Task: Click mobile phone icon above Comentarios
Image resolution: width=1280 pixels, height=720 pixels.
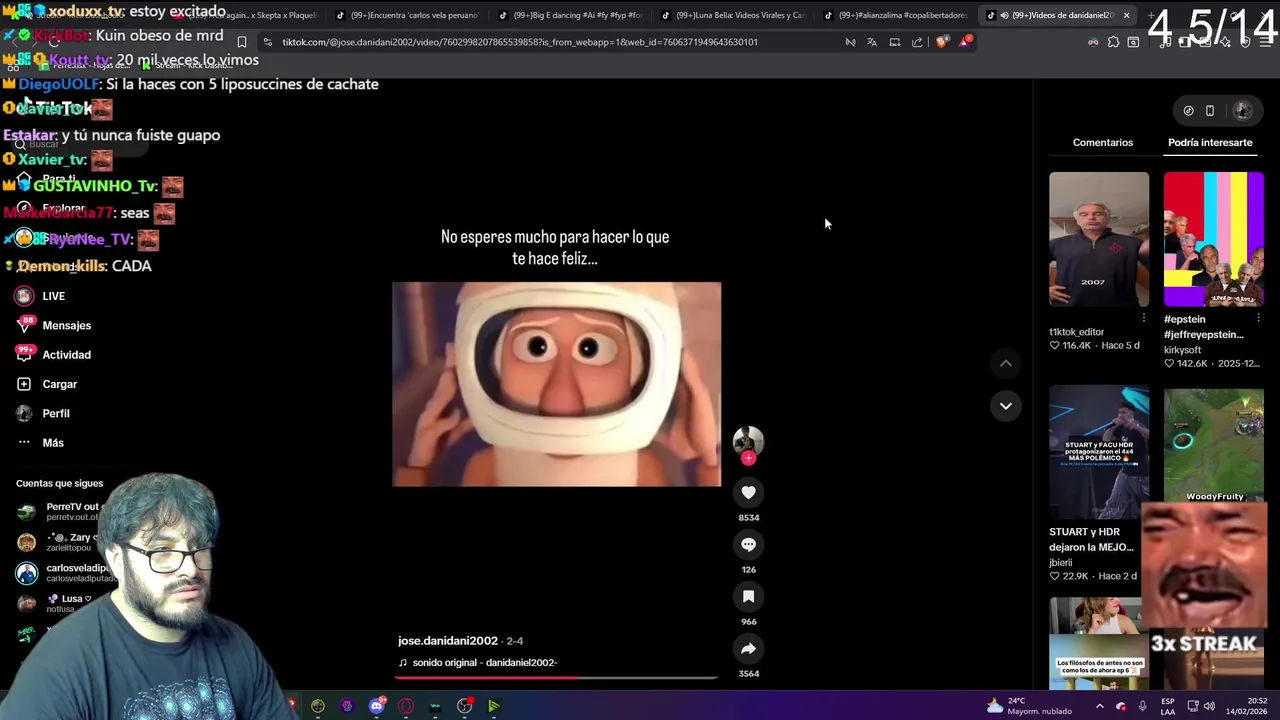Action: tap(1210, 111)
